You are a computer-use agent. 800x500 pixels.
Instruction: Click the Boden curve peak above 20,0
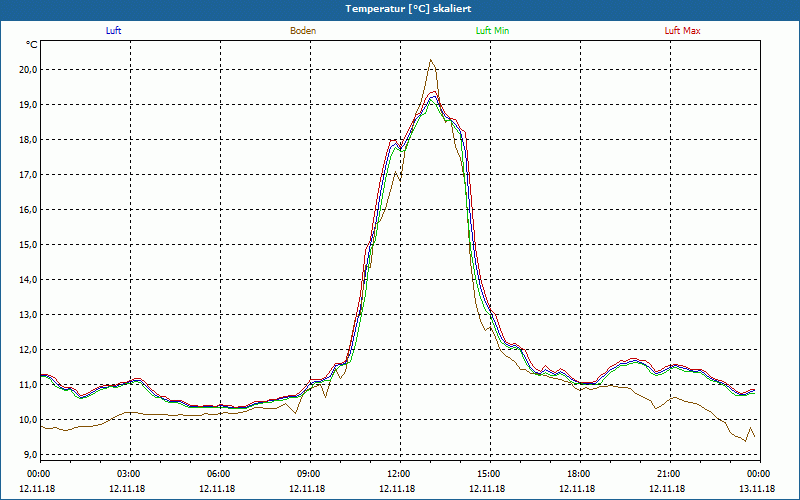(431, 61)
